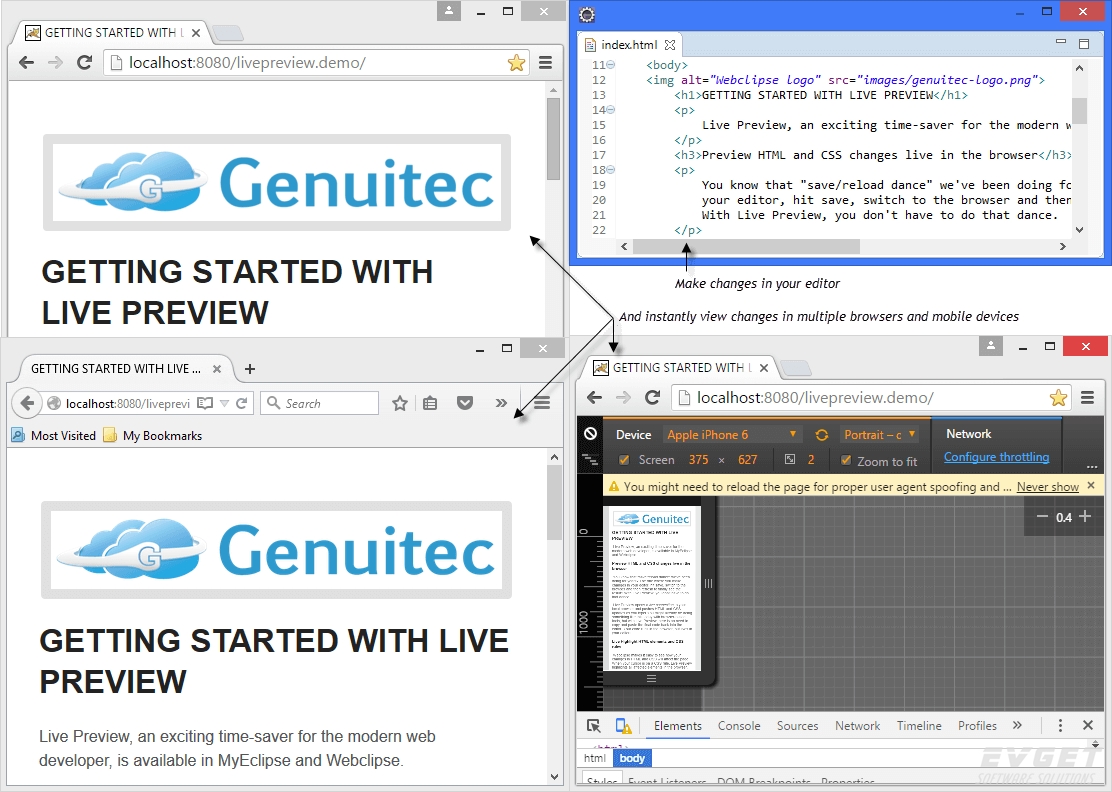Toggle the Screen checkbox in device toolbar
Viewport: 1112px width, 792px height.
click(x=624, y=459)
